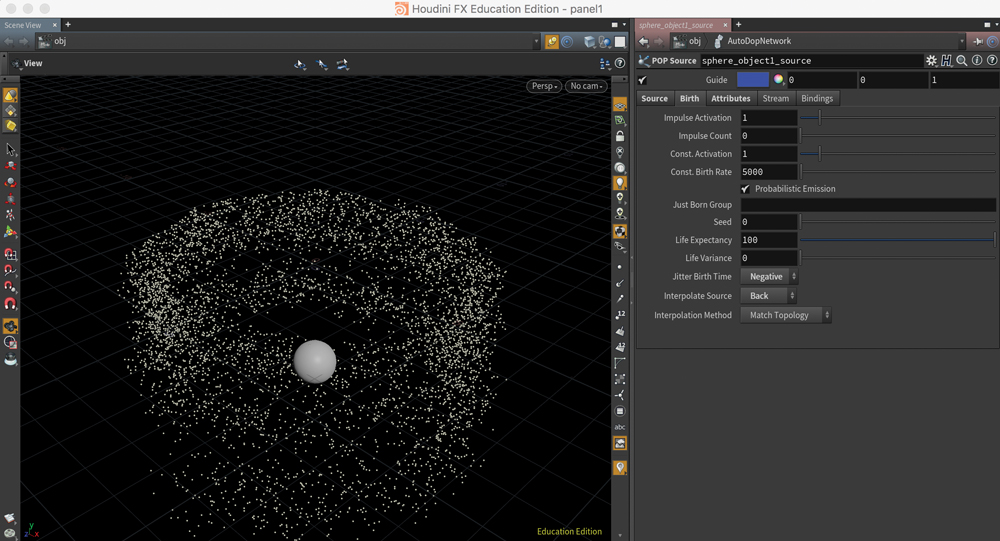Click the No cam camera button

pyautogui.click(x=586, y=86)
